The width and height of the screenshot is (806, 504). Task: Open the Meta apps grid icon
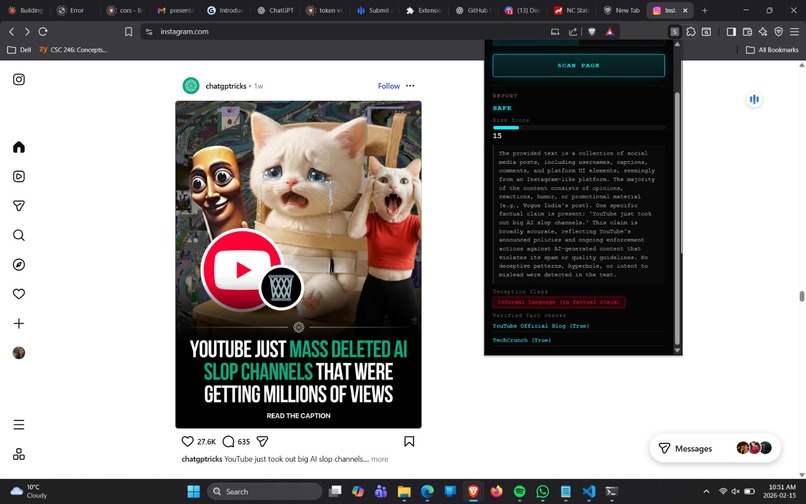tap(19, 454)
